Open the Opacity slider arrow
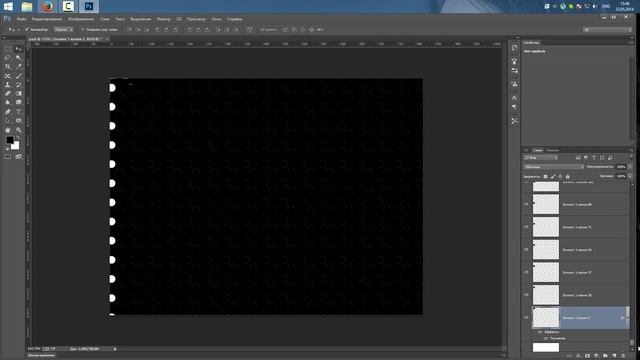Image resolution: width=640 pixels, height=360 pixels. (630, 167)
